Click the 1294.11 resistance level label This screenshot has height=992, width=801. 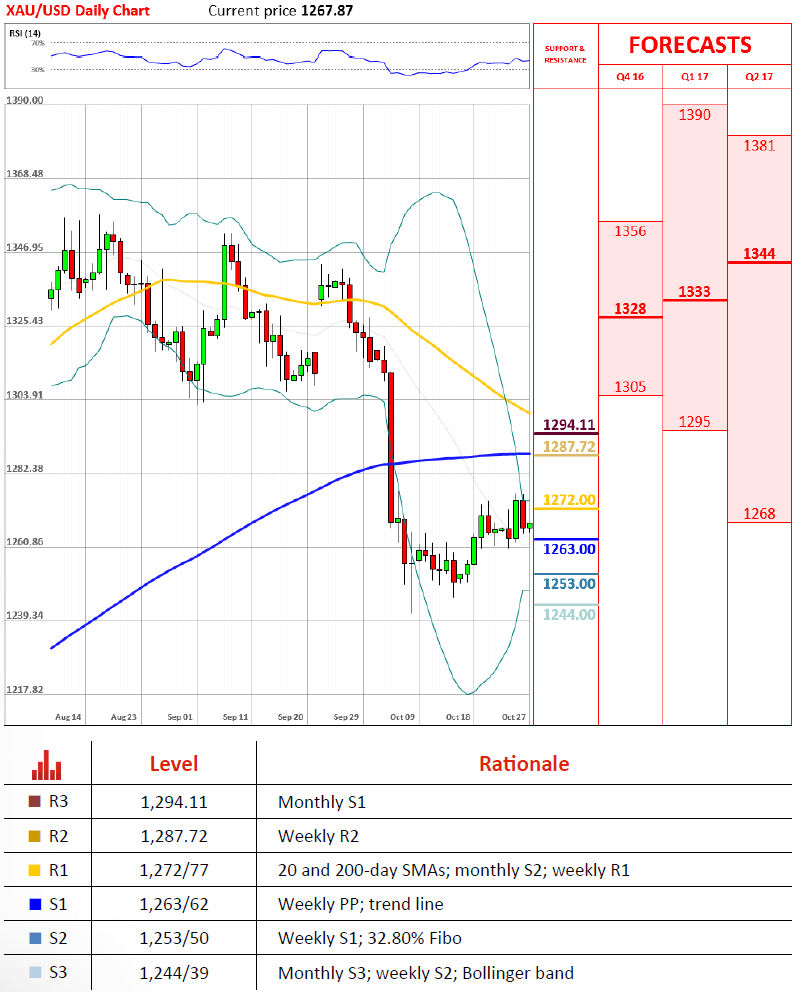pos(569,425)
